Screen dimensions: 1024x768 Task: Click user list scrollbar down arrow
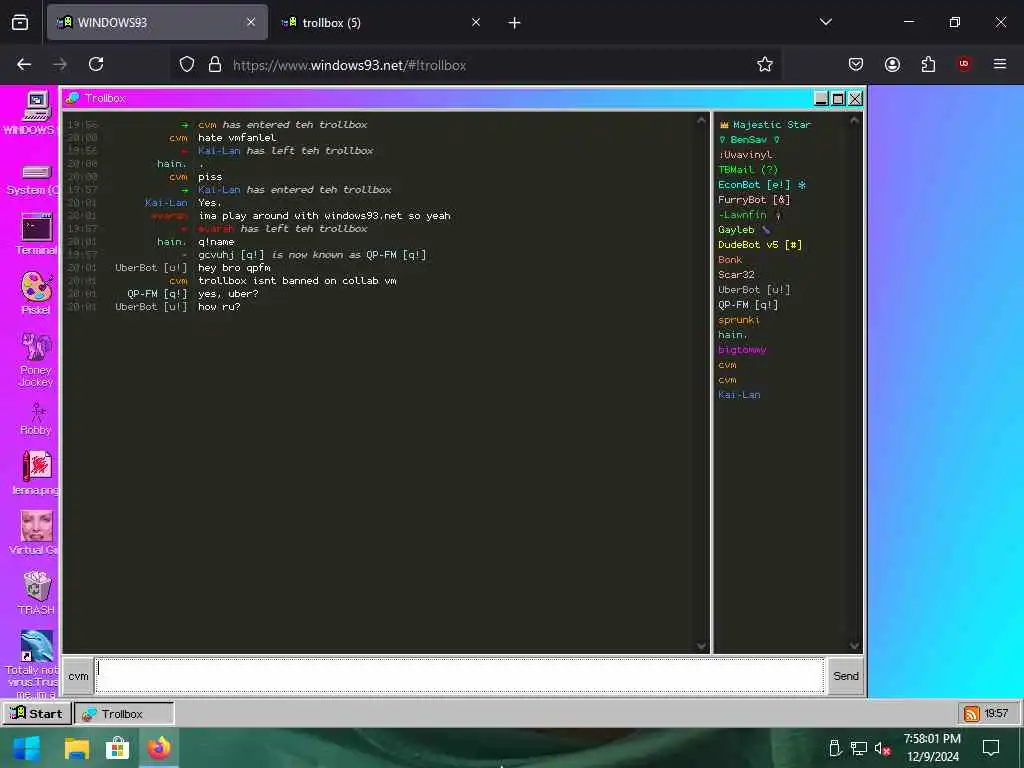(854, 646)
